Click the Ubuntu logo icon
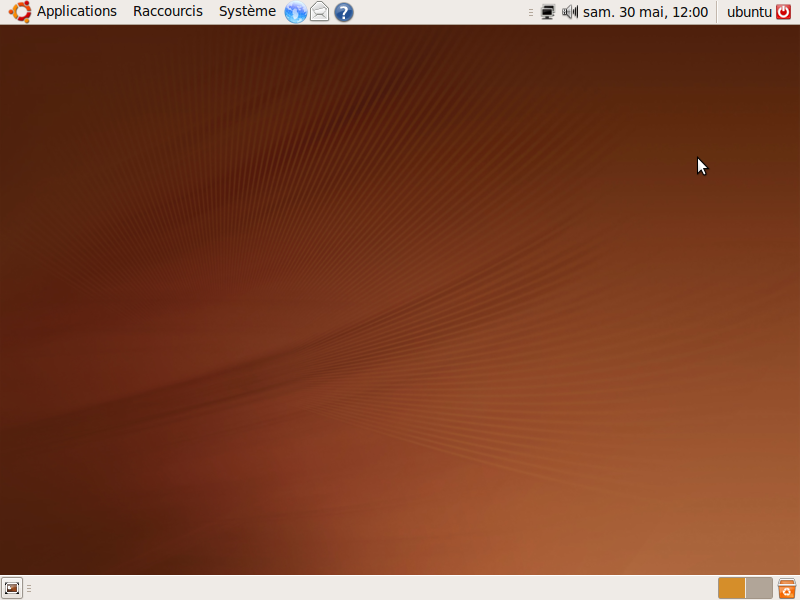800x600 pixels. pos(20,12)
